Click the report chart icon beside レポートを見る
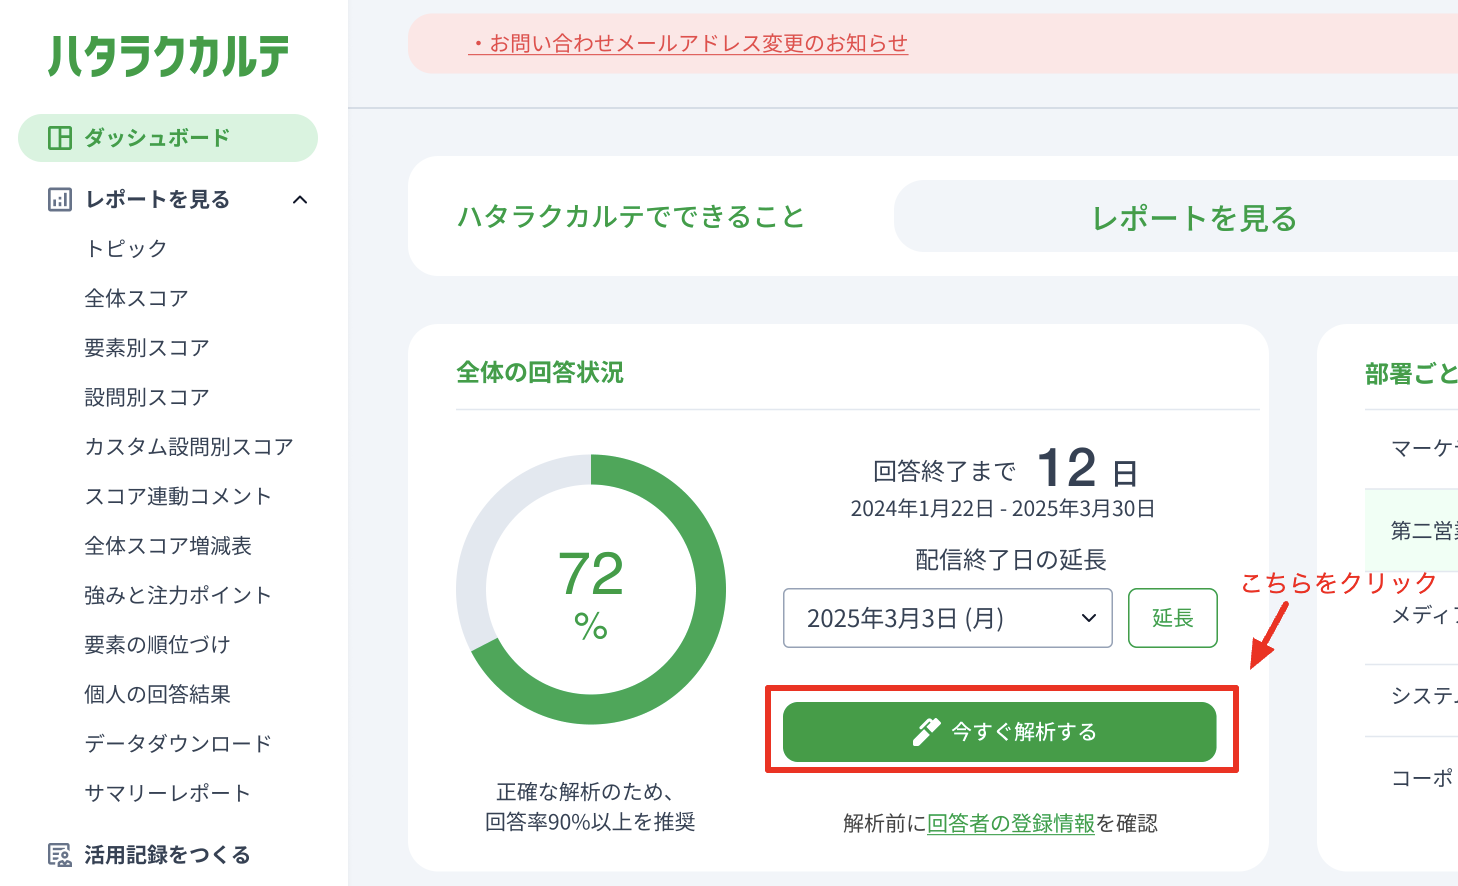This screenshot has width=1458, height=886. pos(60,200)
